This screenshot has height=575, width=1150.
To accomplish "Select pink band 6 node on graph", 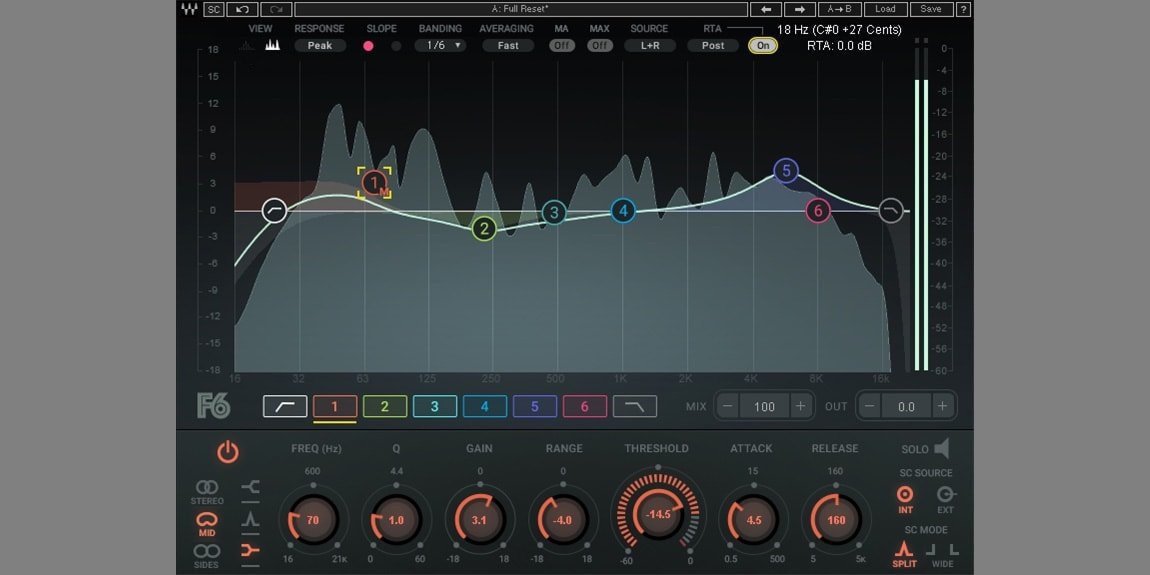I will 818,211.
